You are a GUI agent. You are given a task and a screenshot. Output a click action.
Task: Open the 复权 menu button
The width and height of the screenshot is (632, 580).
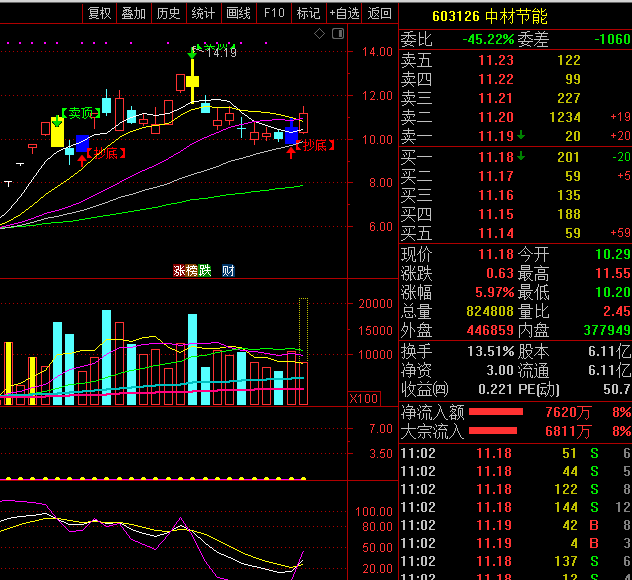pos(99,13)
